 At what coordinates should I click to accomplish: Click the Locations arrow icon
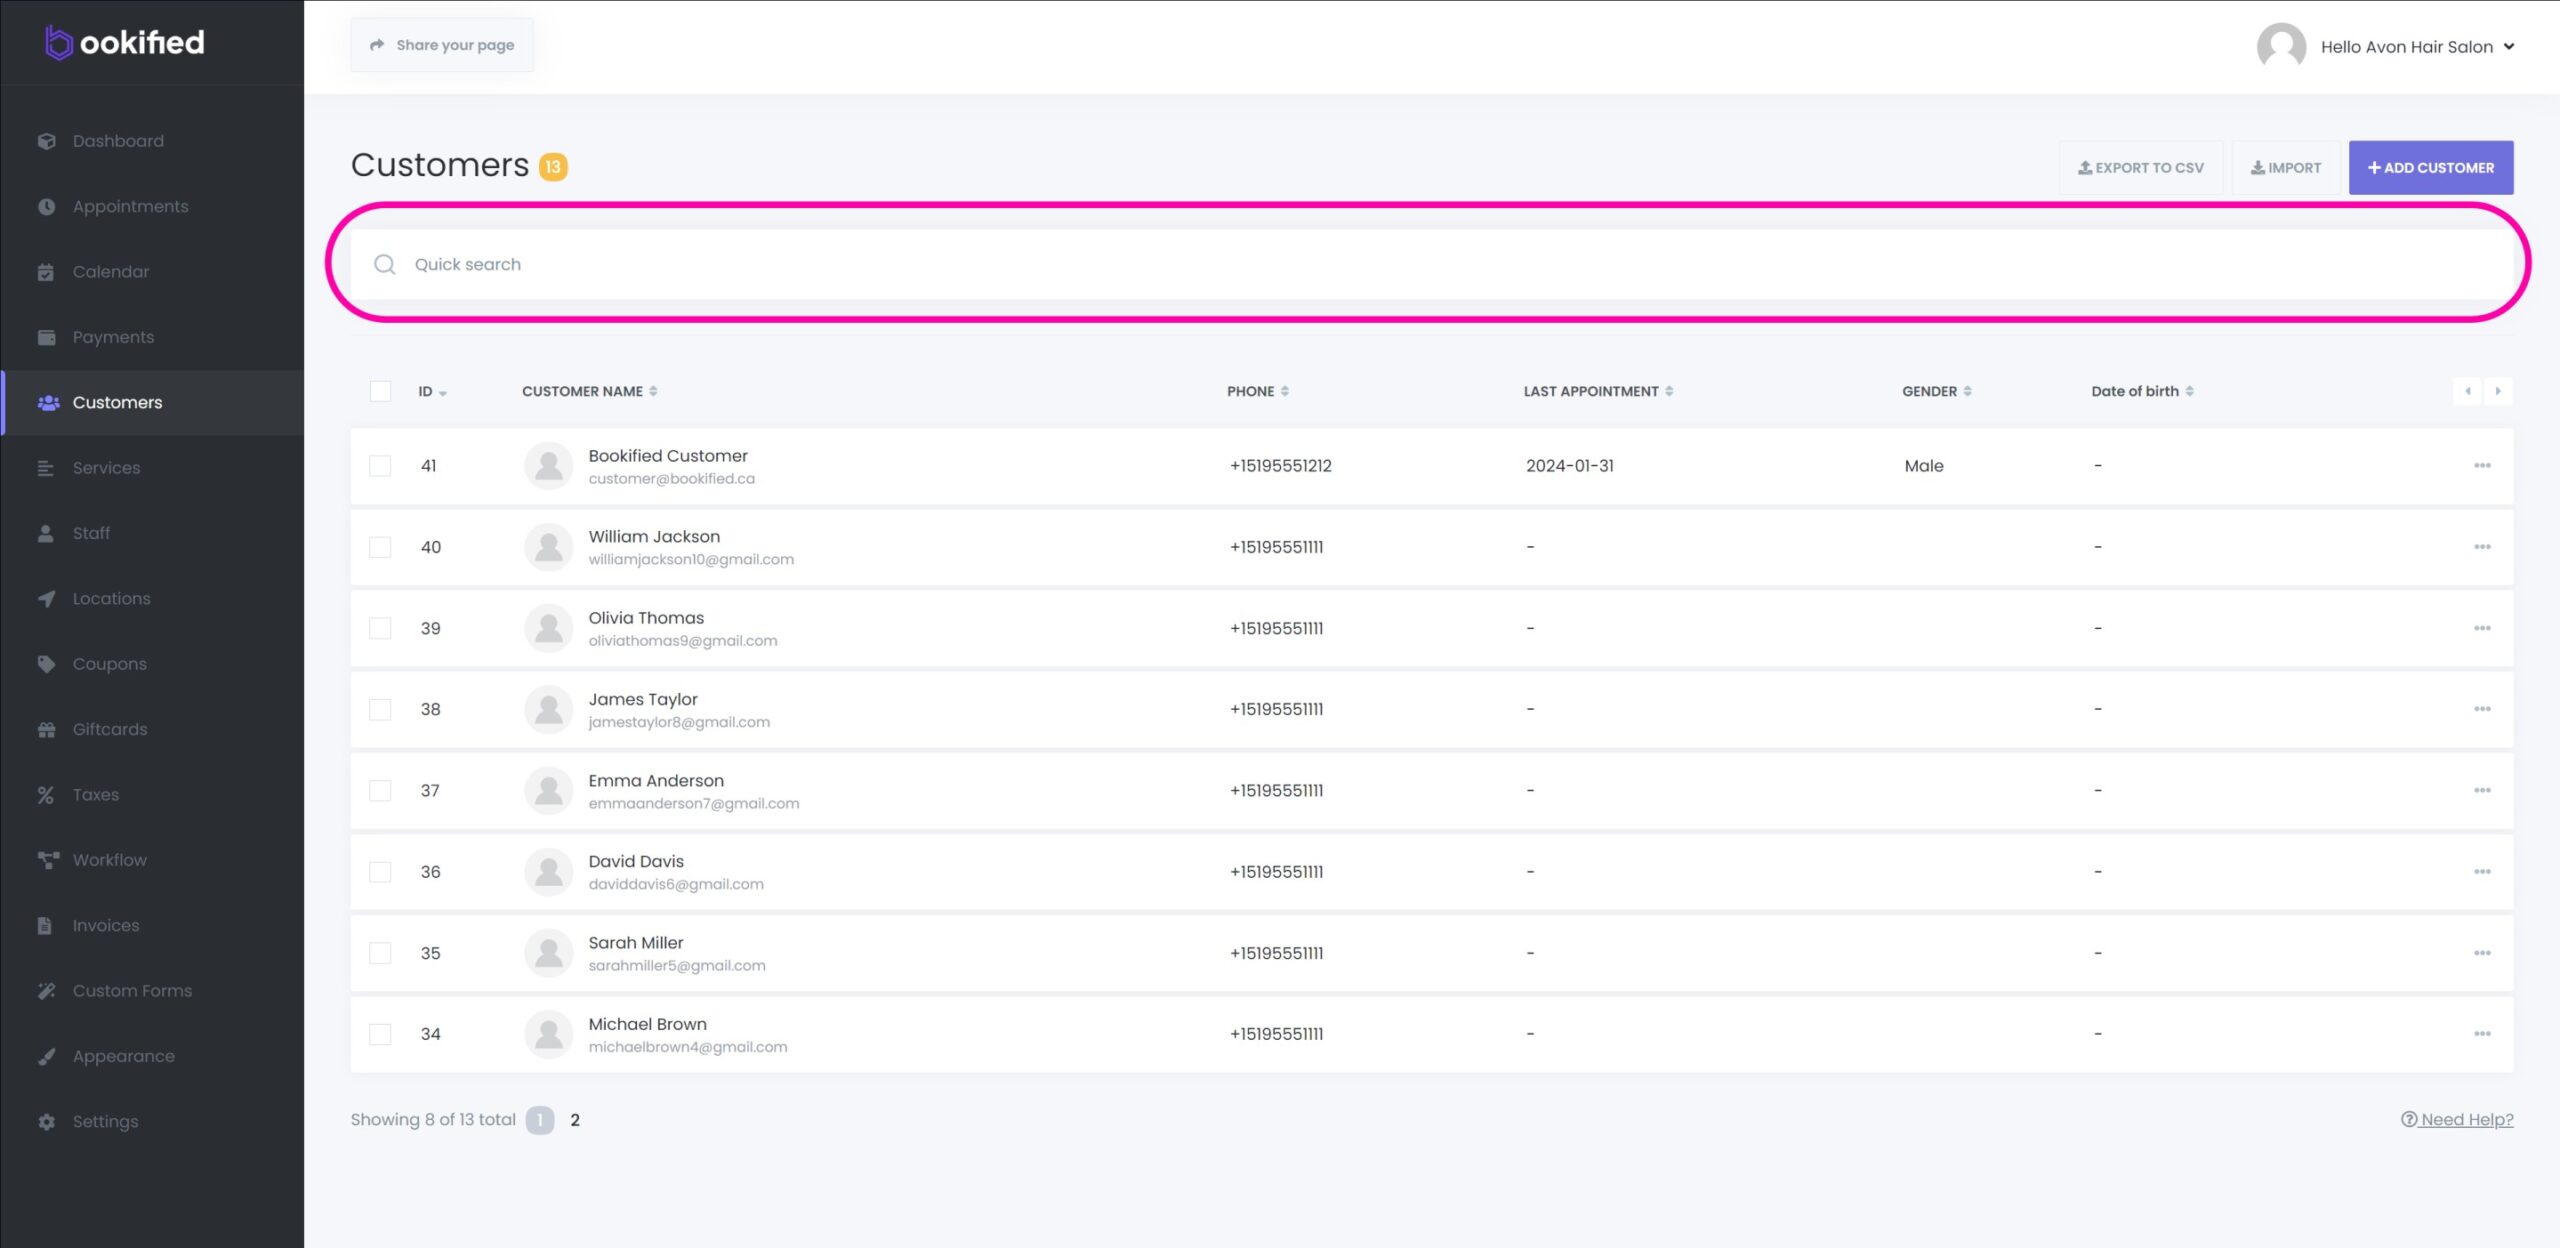pyautogui.click(x=46, y=599)
